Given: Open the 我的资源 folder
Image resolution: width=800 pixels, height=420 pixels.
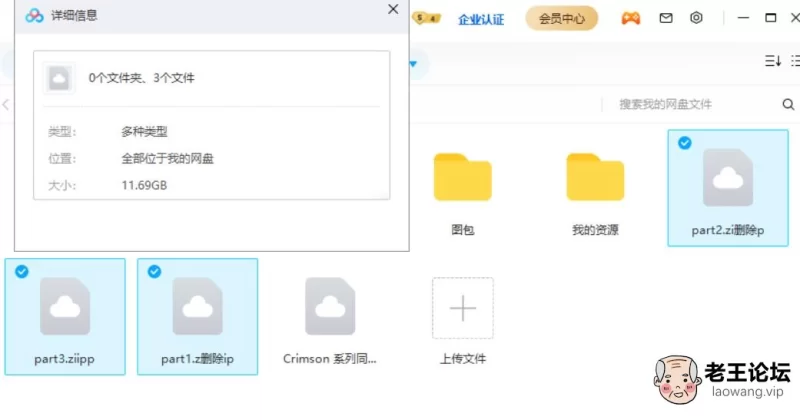Looking at the screenshot, I should point(595,177).
